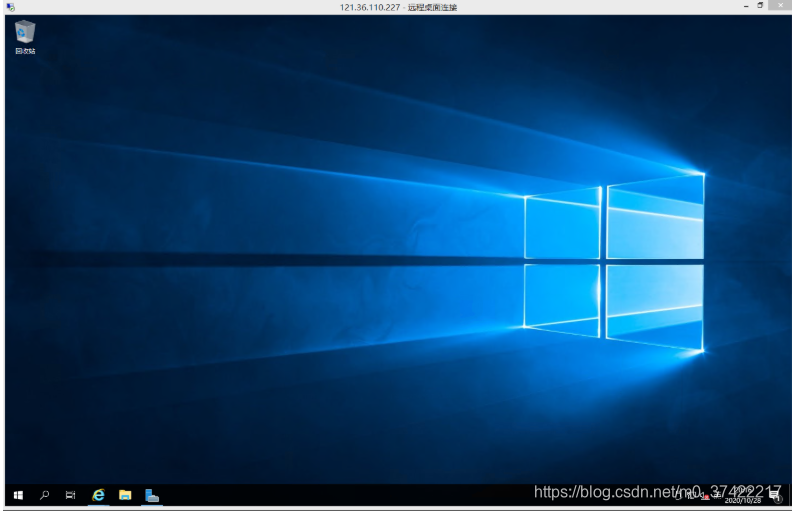Open the Action Center notification icon
The image size is (792, 511).
point(775,495)
